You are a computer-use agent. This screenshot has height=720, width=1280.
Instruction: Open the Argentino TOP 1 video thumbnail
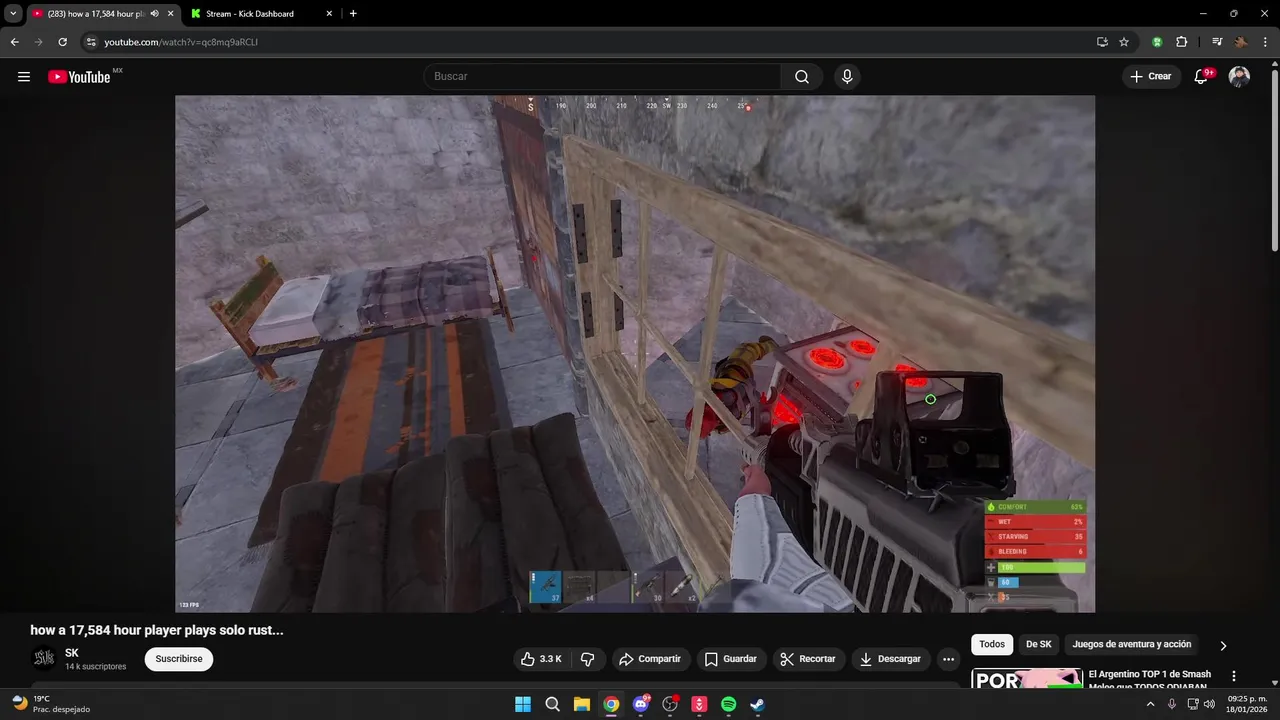click(1027, 679)
